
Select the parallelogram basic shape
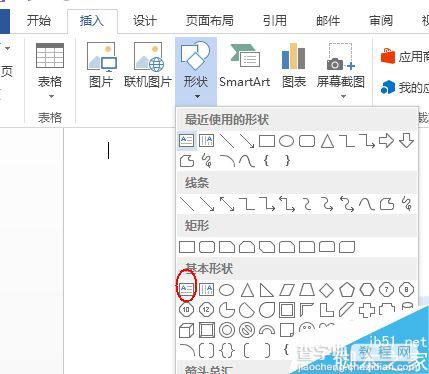point(287,290)
